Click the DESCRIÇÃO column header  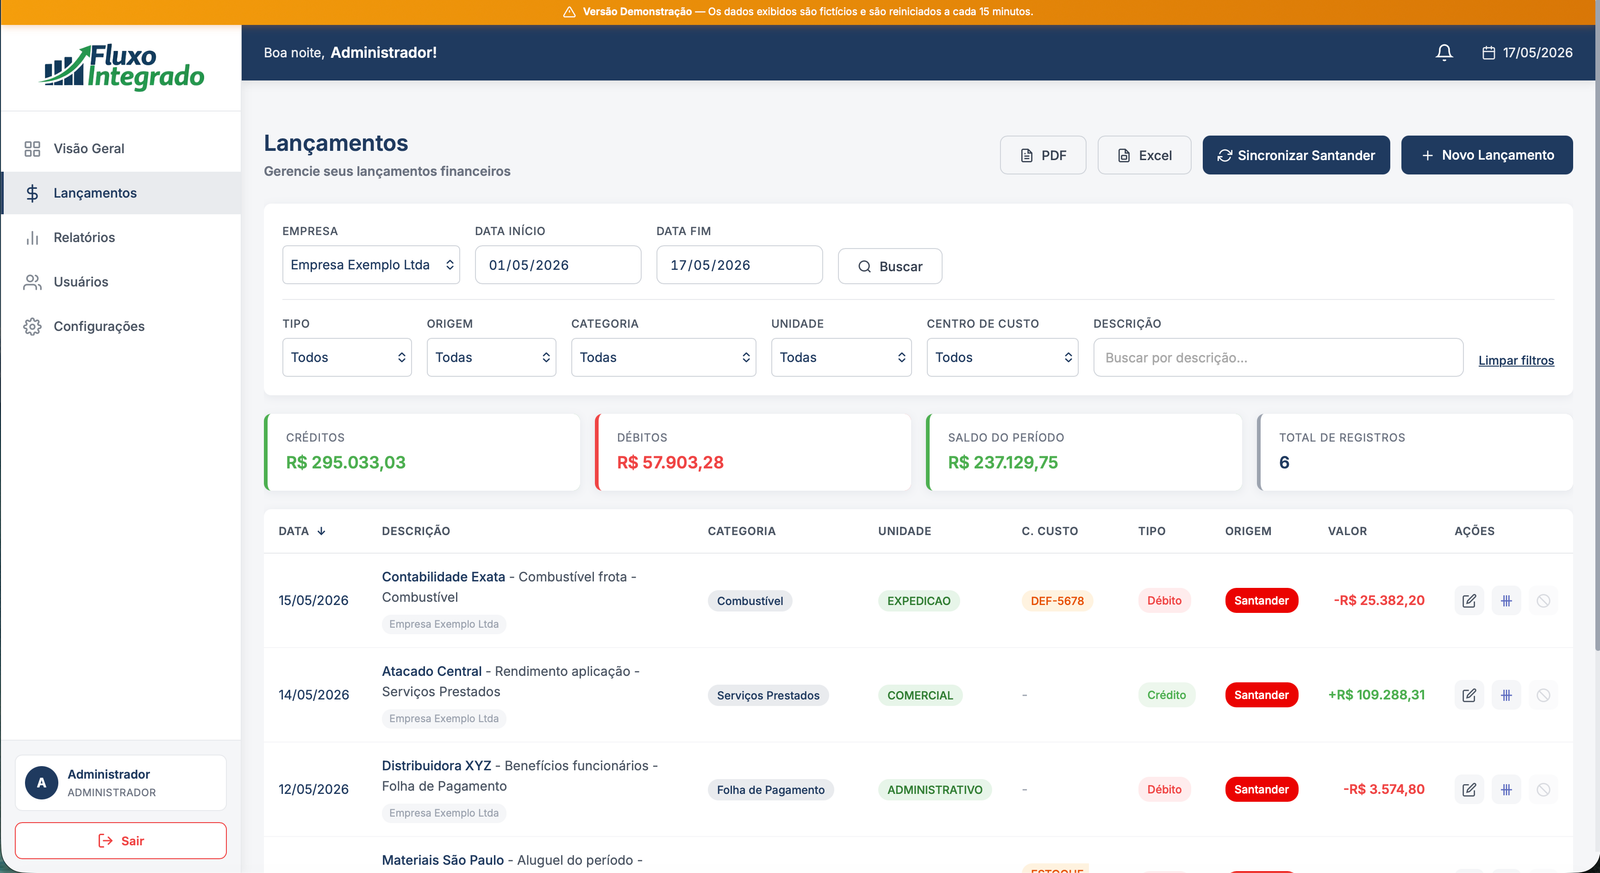(416, 532)
